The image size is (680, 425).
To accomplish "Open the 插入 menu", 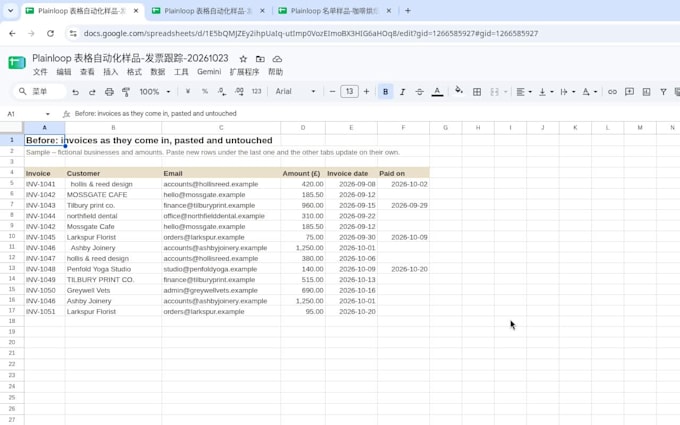I will (111, 72).
